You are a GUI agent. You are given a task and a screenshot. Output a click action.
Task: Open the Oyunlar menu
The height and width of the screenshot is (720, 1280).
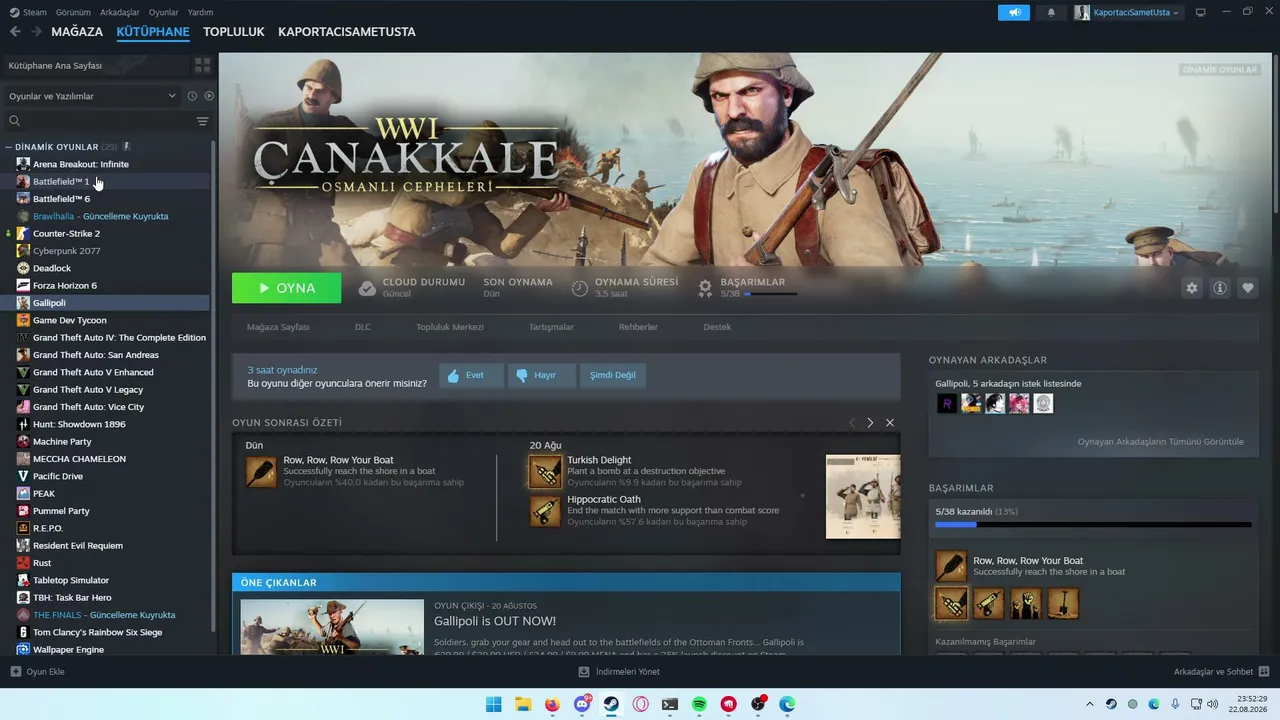164,12
